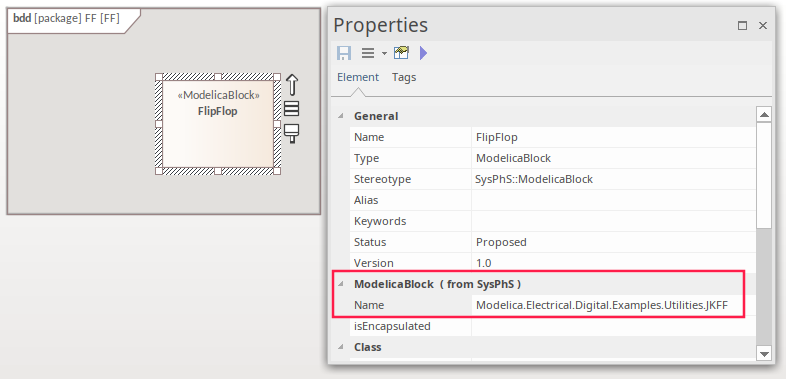Click the paintbrush style icon beside FlipFlop

pos(291,133)
